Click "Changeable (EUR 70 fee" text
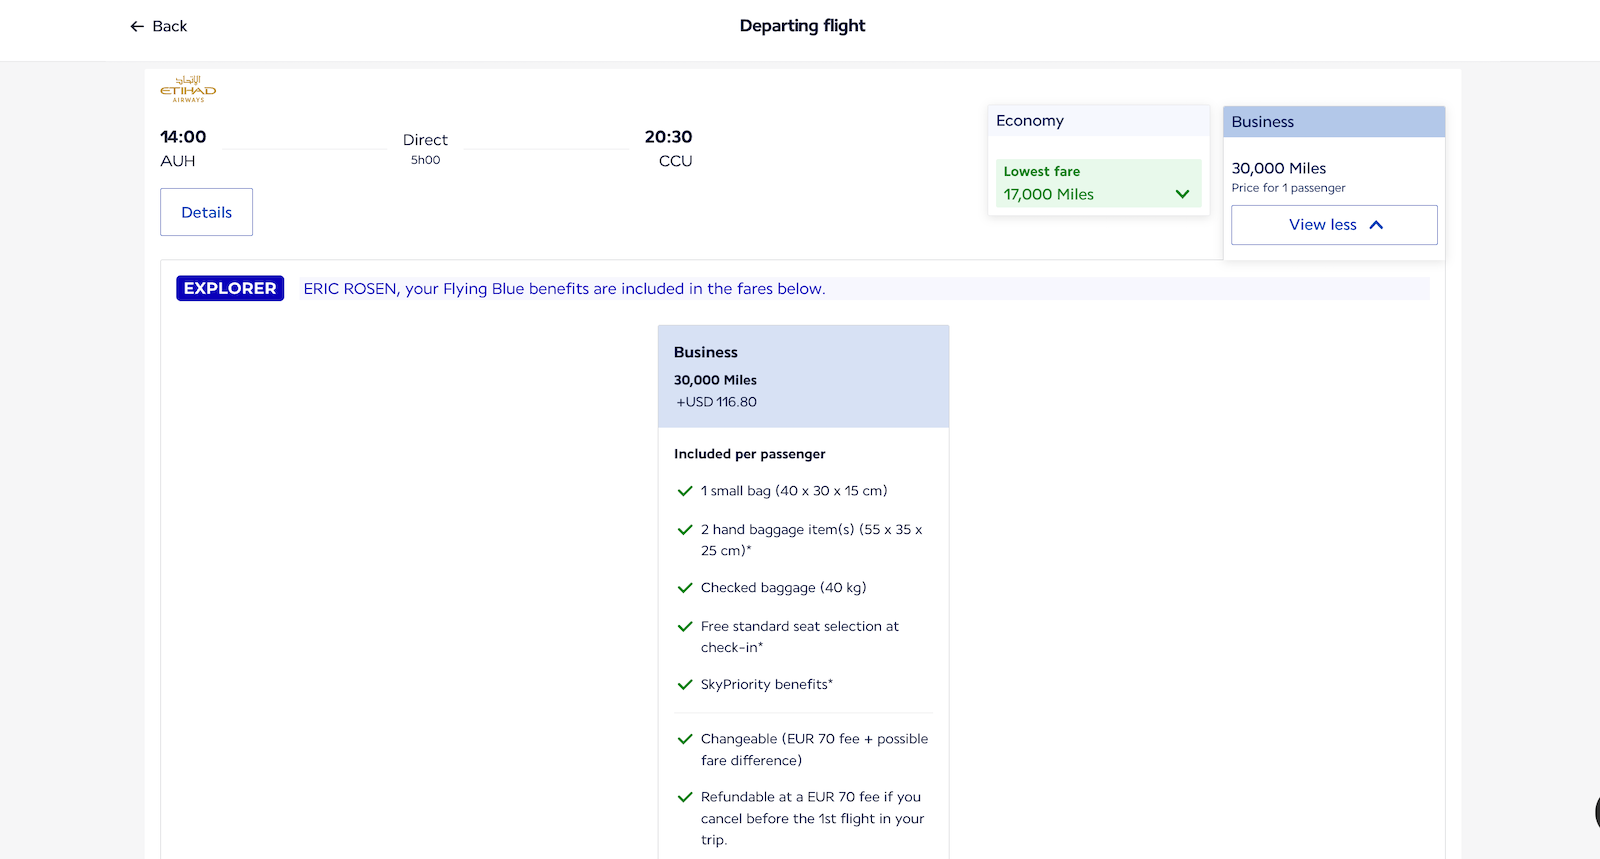Viewport: 1600px width, 859px height. [780, 739]
